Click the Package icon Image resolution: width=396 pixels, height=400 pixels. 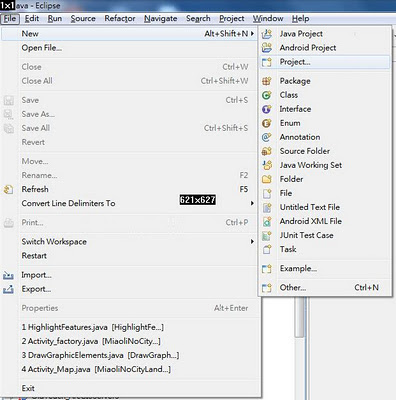click(x=267, y=81)
